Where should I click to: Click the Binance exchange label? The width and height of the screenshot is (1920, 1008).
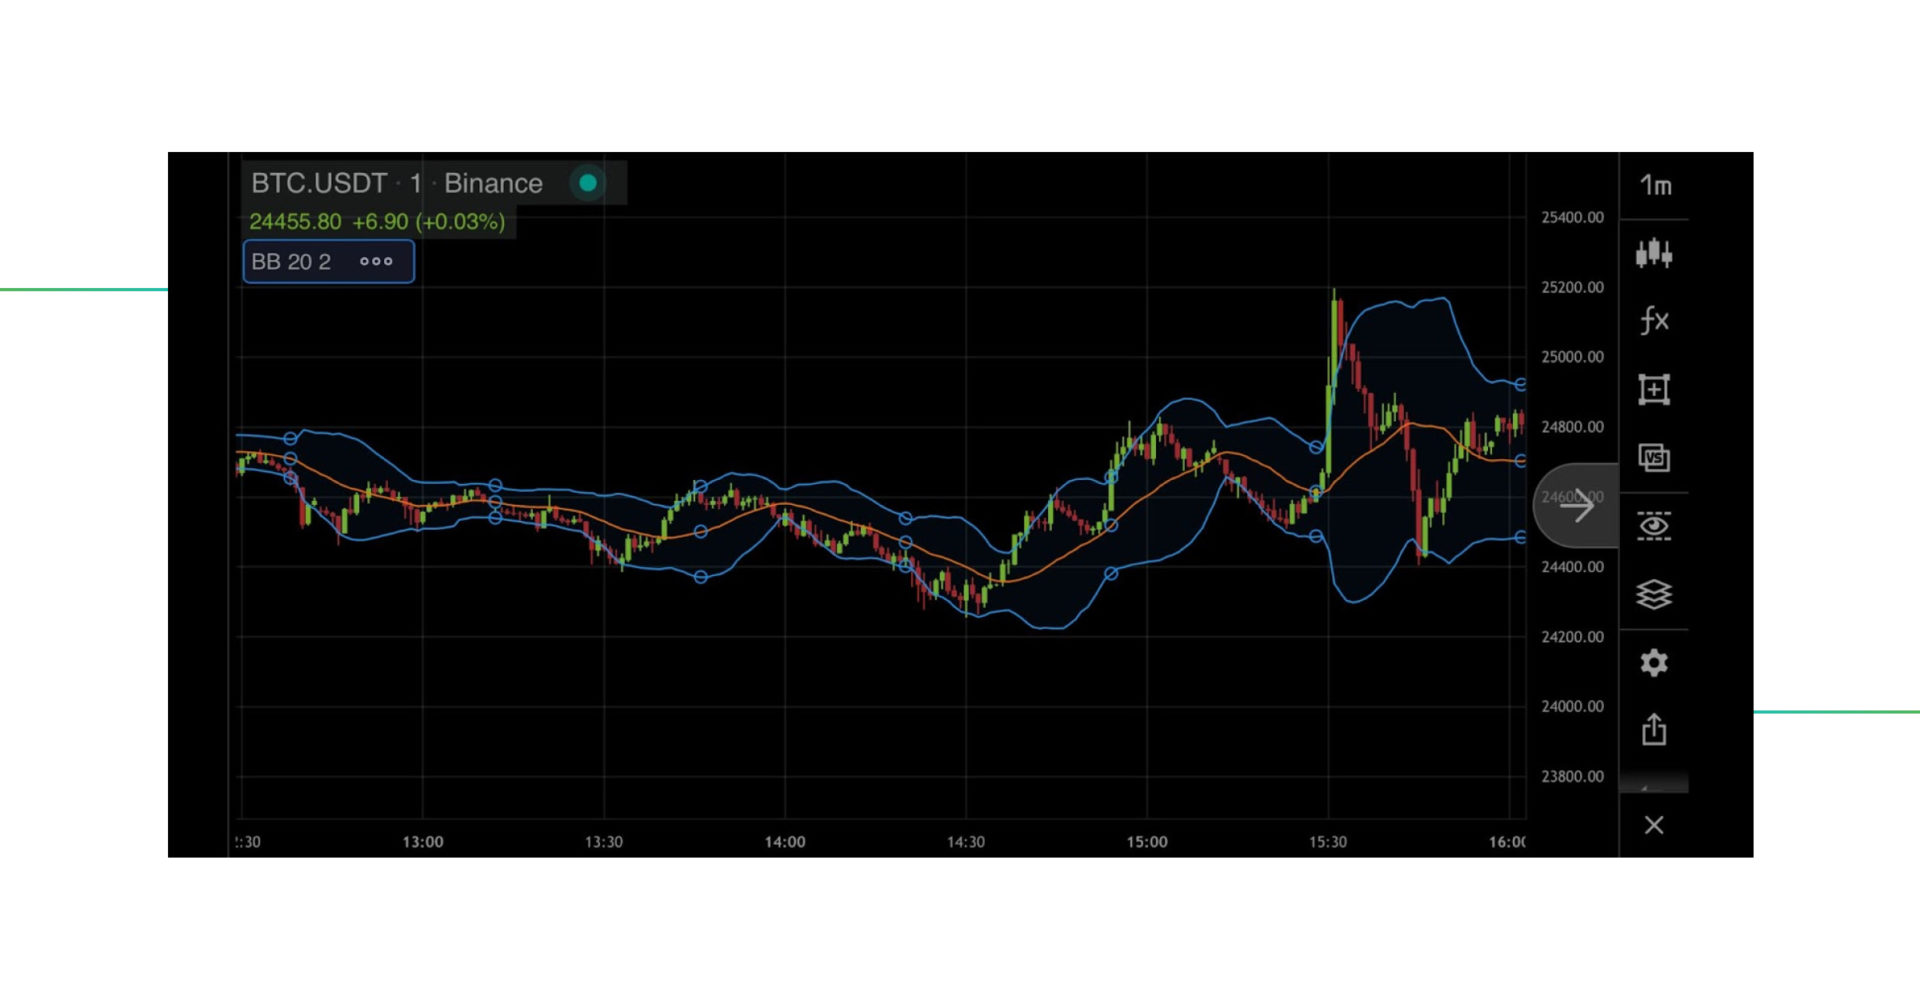495,183
